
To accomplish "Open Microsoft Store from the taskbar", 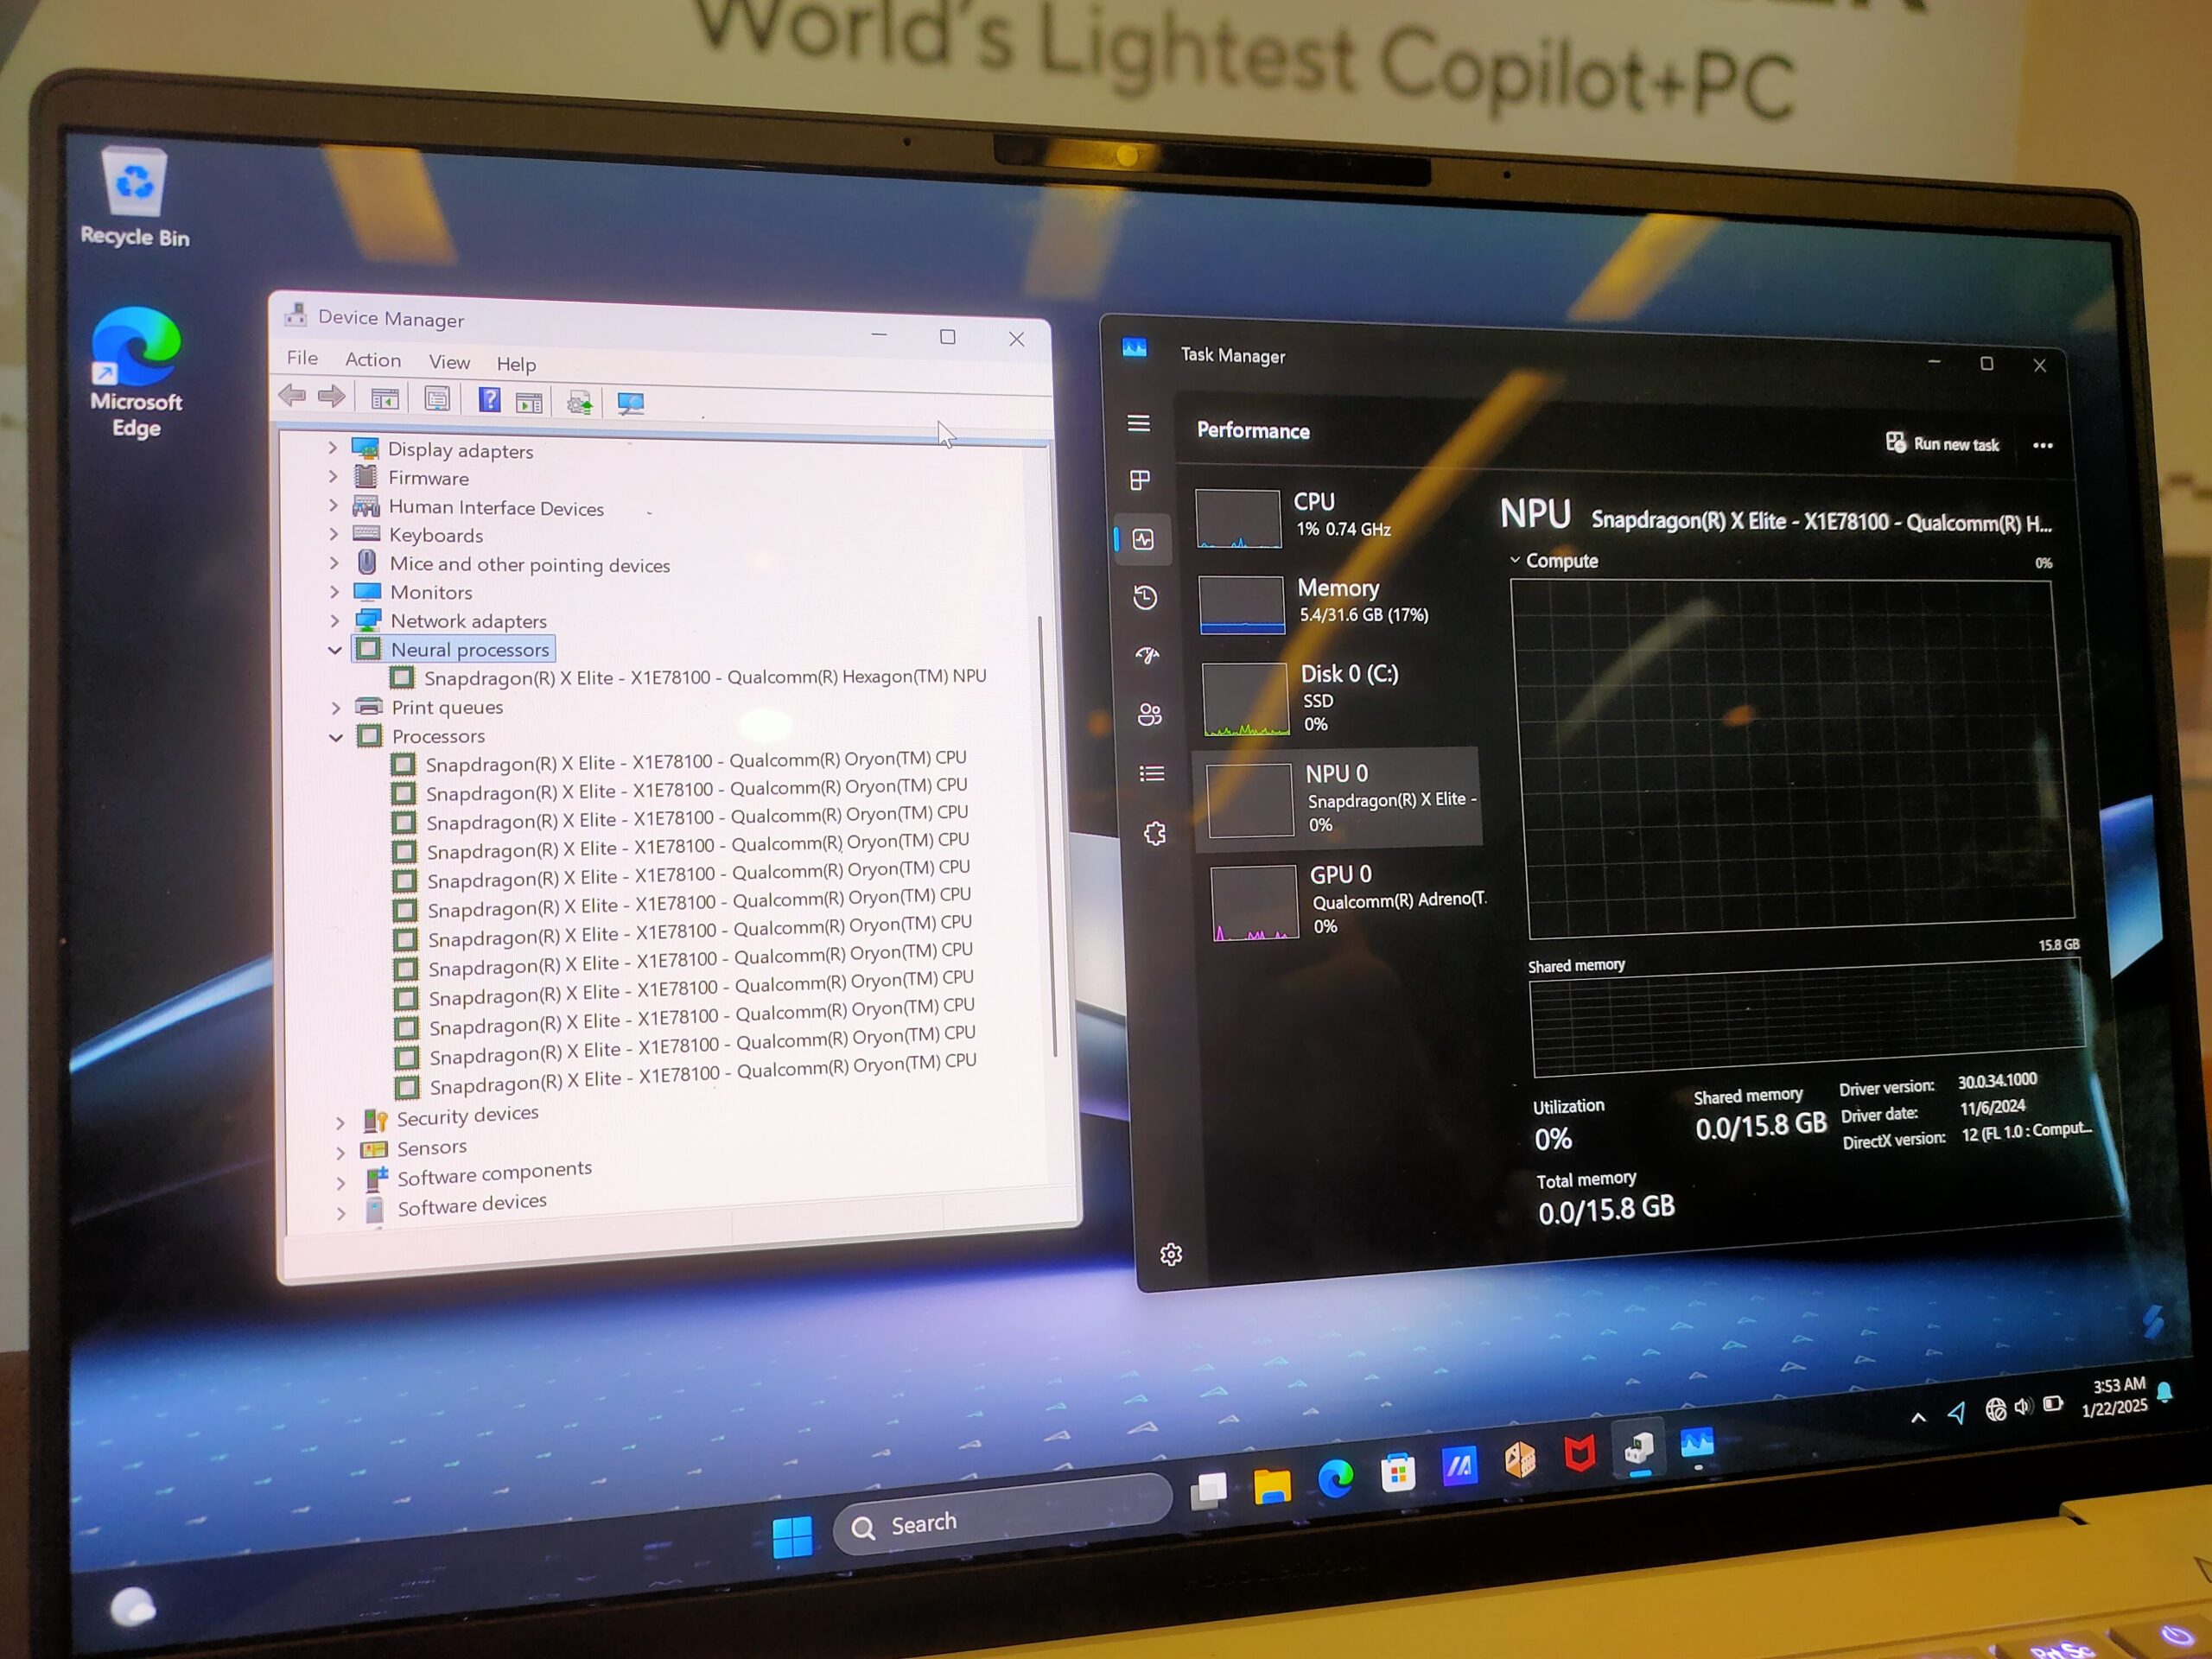I will [1398, 1472].
